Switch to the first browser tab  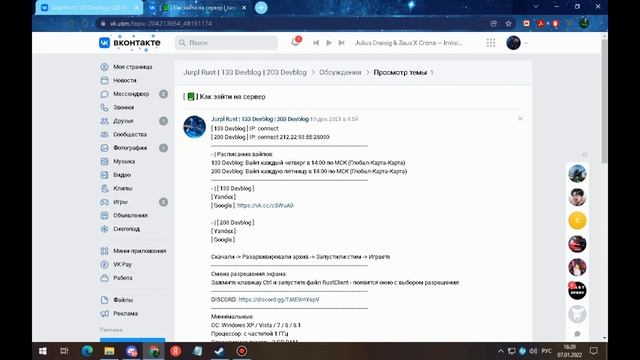(89, 8)
